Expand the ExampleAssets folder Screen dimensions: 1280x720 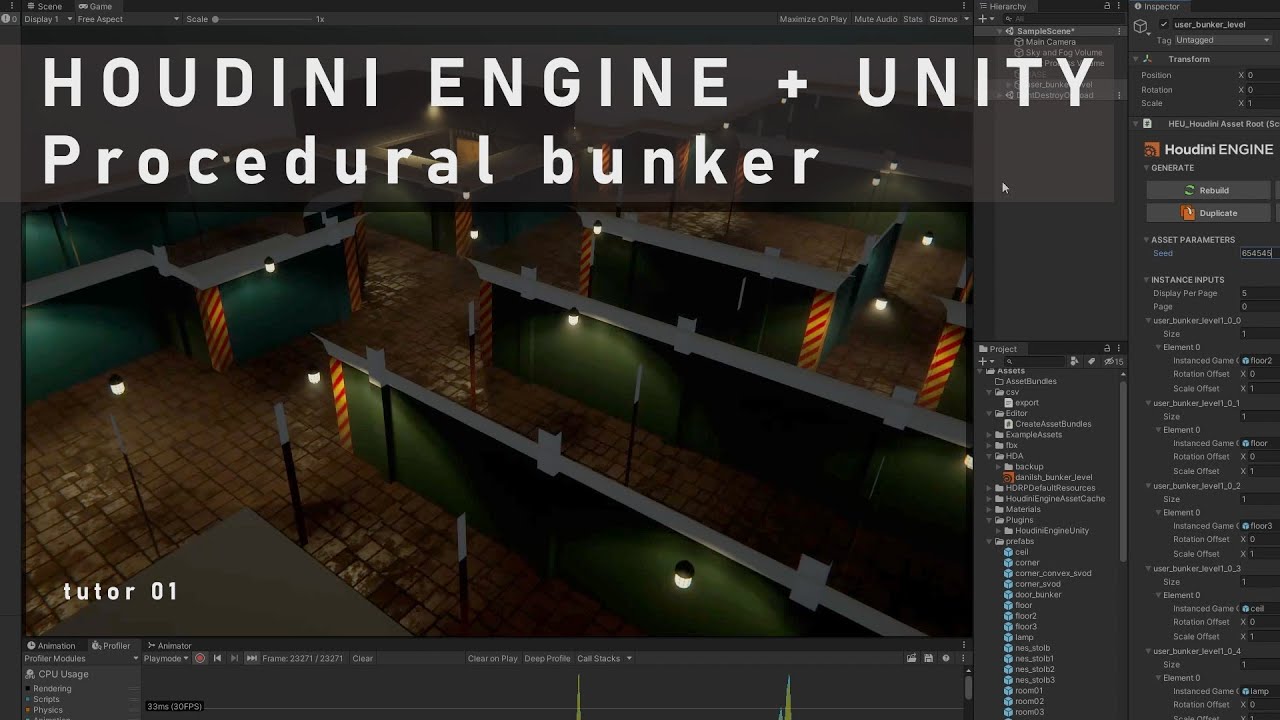(x=988, y=435)
